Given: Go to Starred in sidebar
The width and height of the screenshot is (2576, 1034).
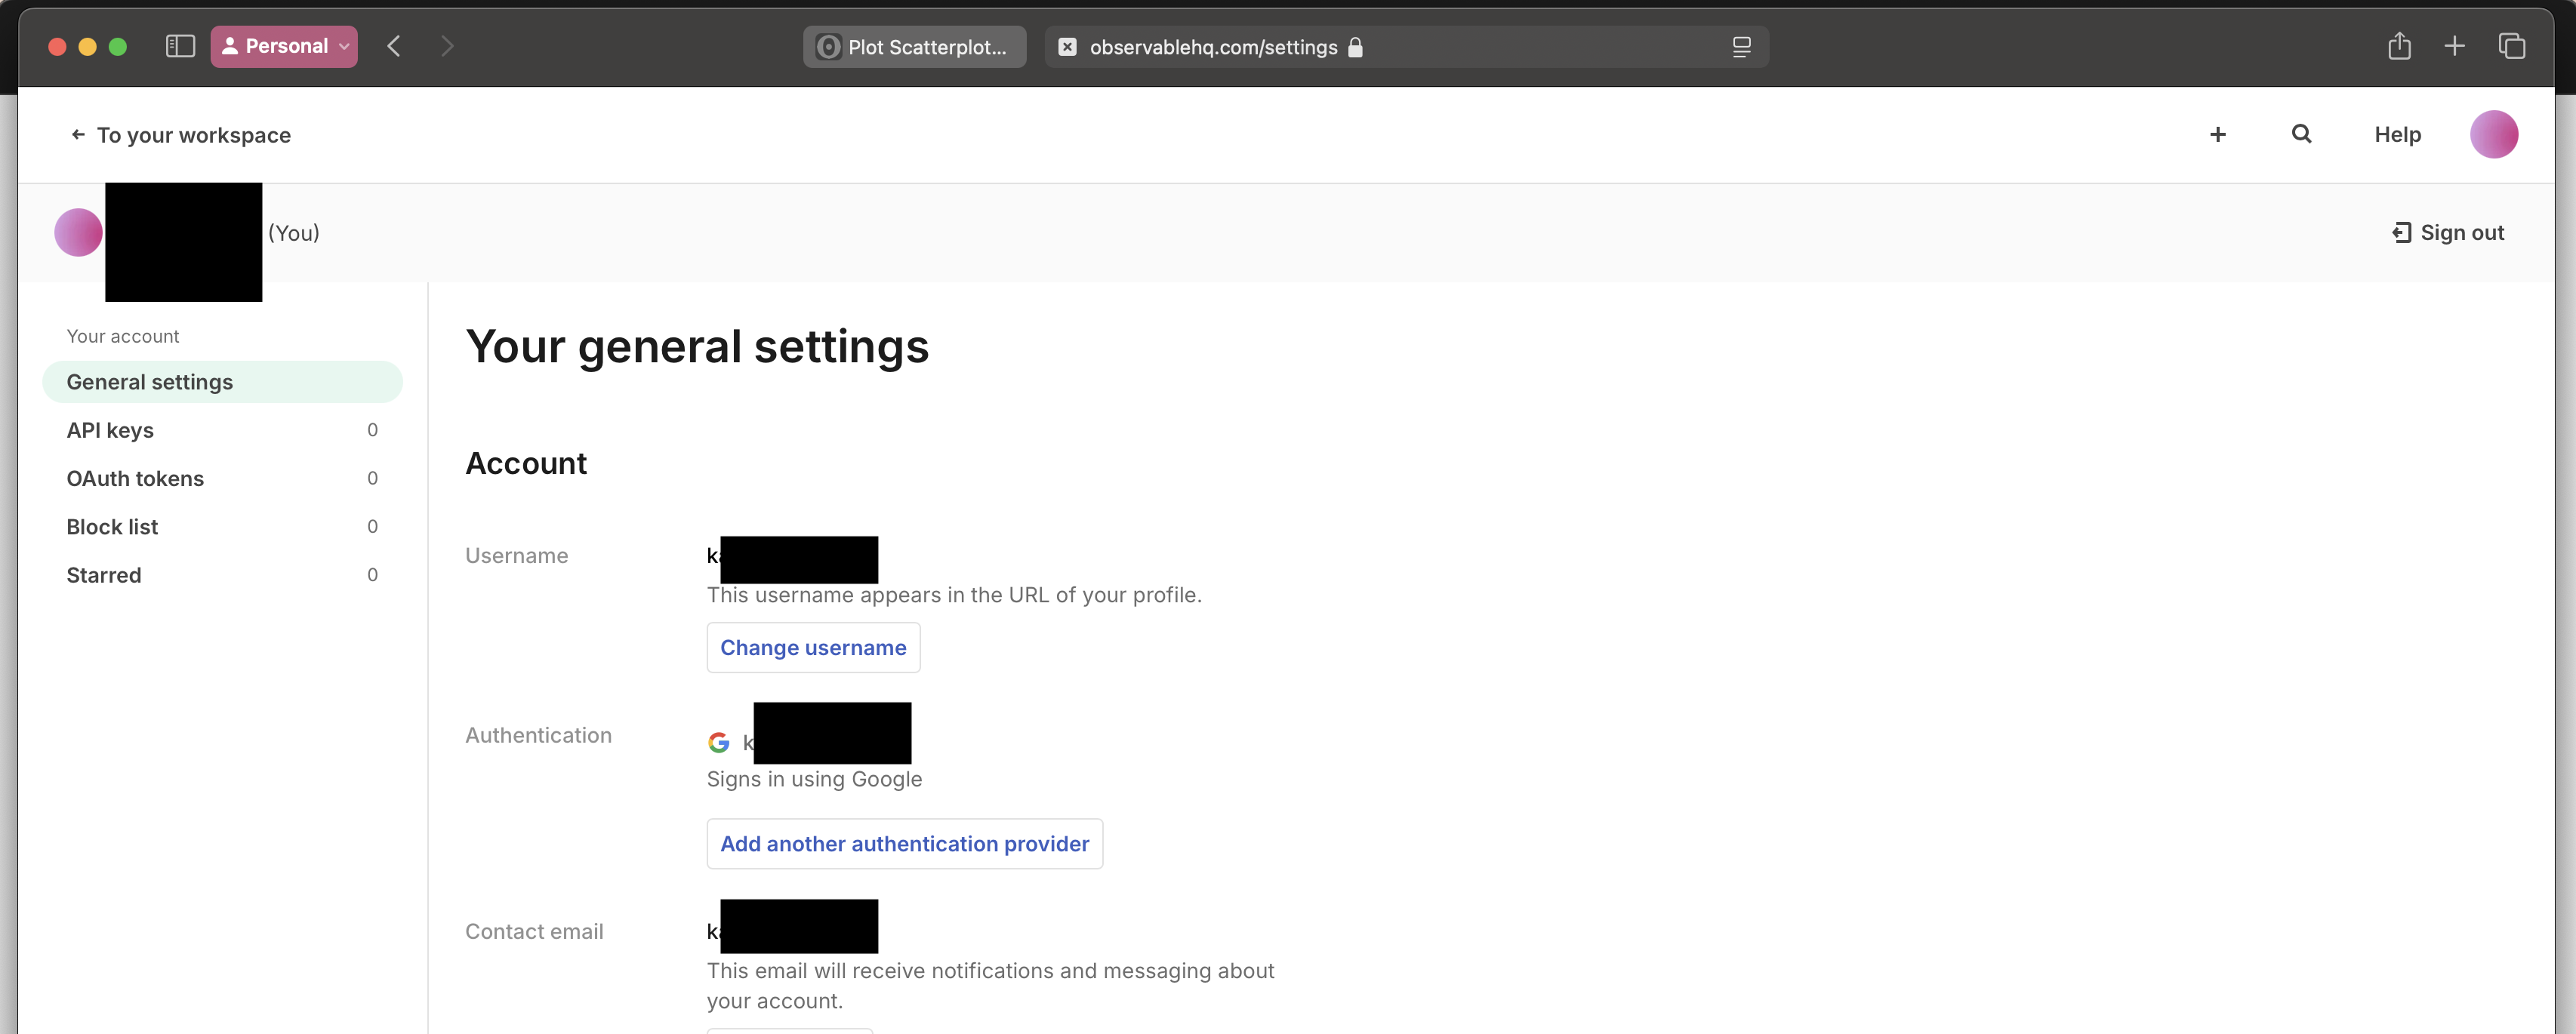Looking at the screenshot, I should coord(104,575).
